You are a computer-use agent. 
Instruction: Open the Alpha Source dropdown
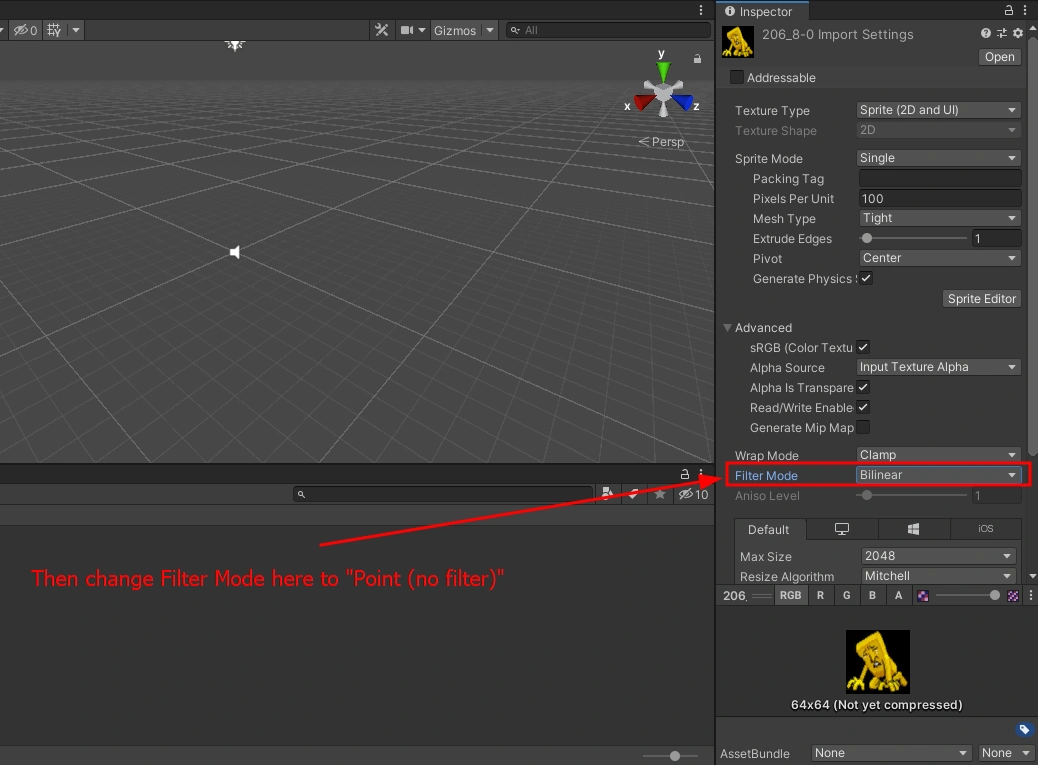coord(938,367)
